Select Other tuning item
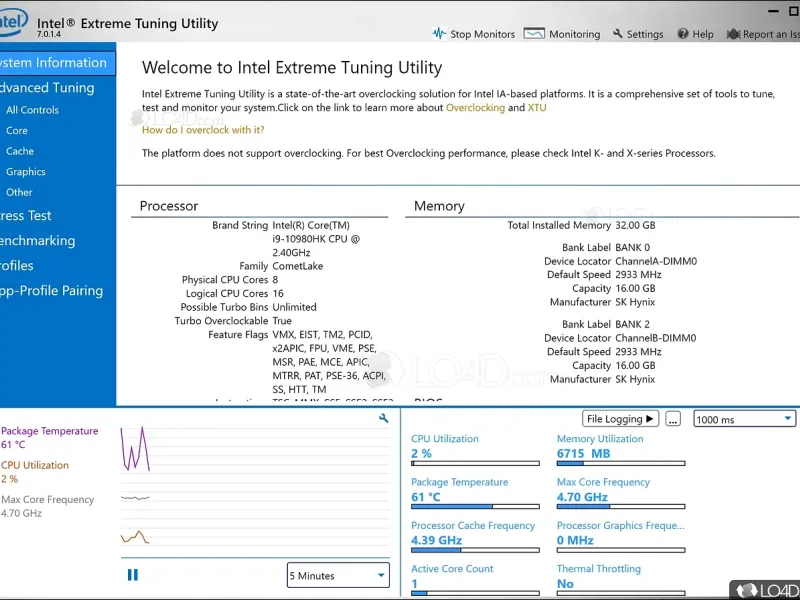This screenshot has height=600, width=800. 19,192
